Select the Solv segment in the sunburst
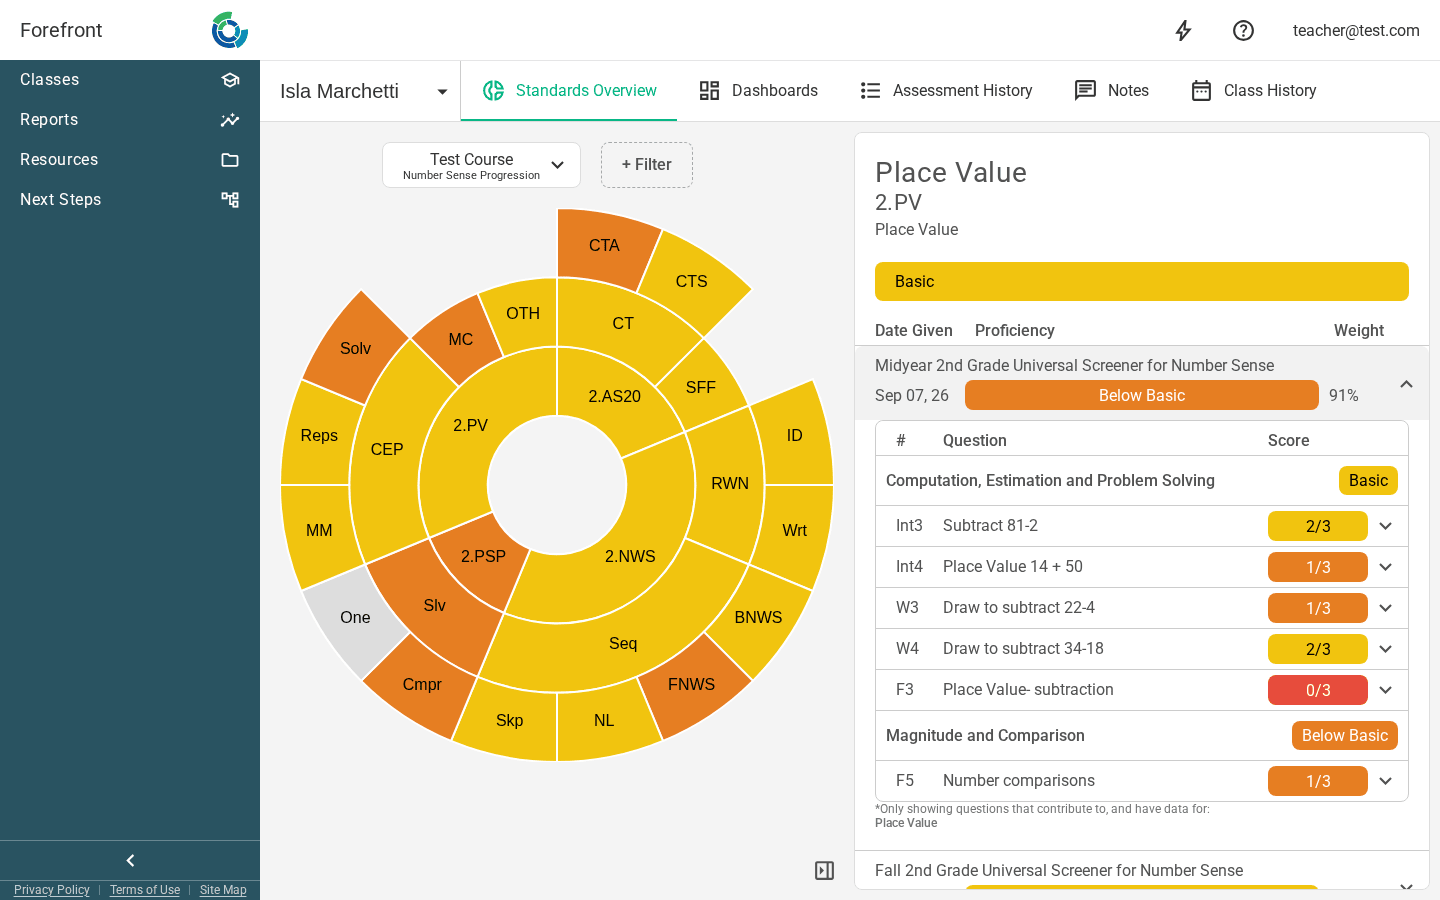The image size is (1440, 900). (355, 348)
